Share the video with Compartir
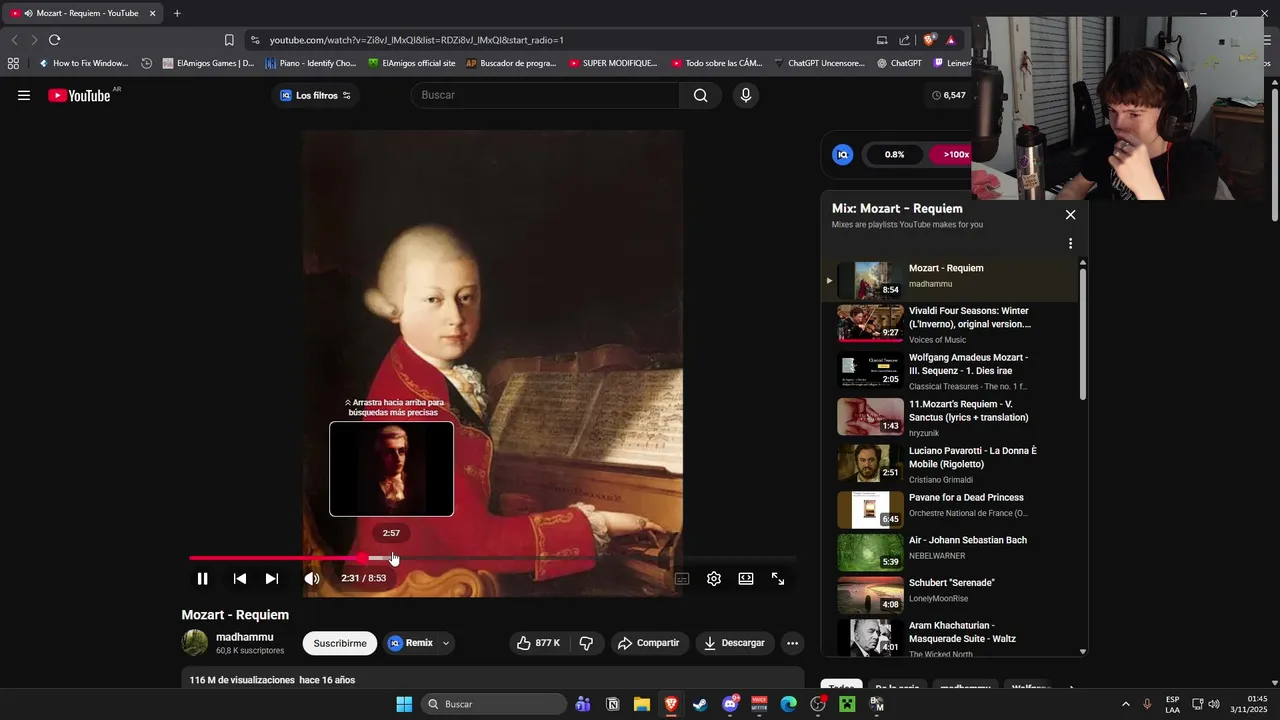Viewport: 1280px width, 720px height. pyautogui.click(x=648, y=643)
